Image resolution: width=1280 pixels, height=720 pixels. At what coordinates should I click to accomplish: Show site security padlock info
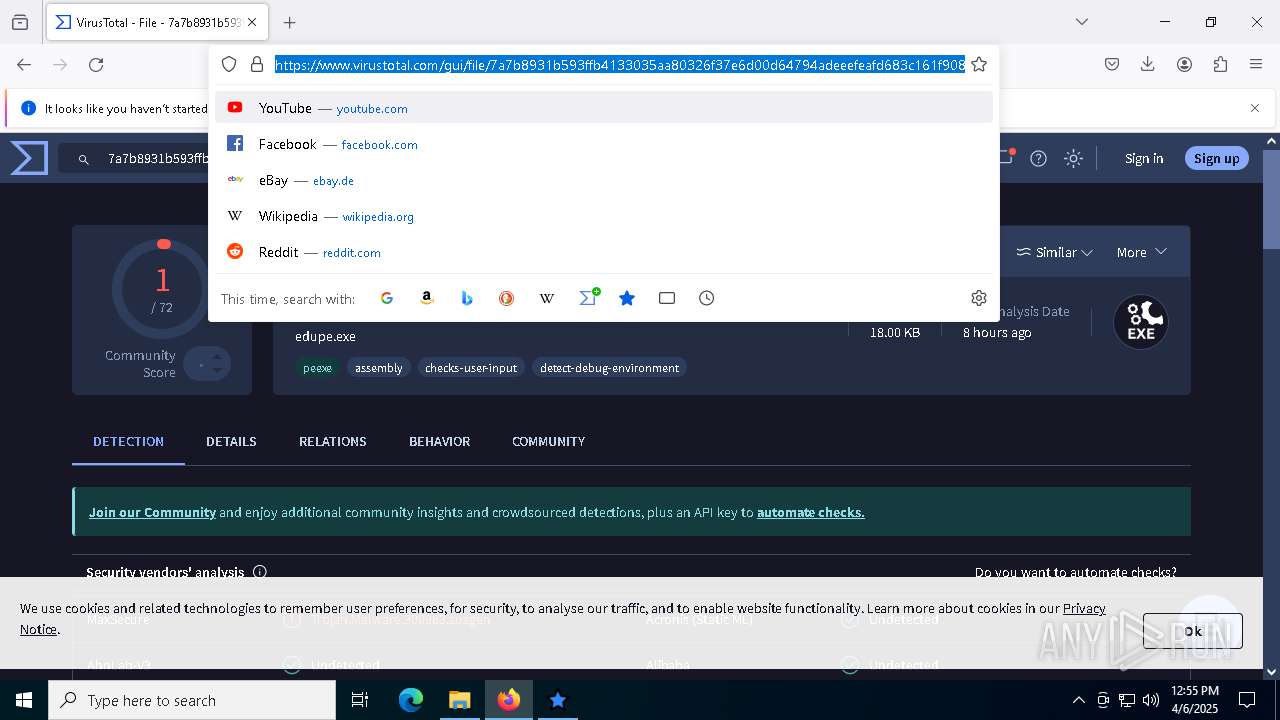[257, 64]
